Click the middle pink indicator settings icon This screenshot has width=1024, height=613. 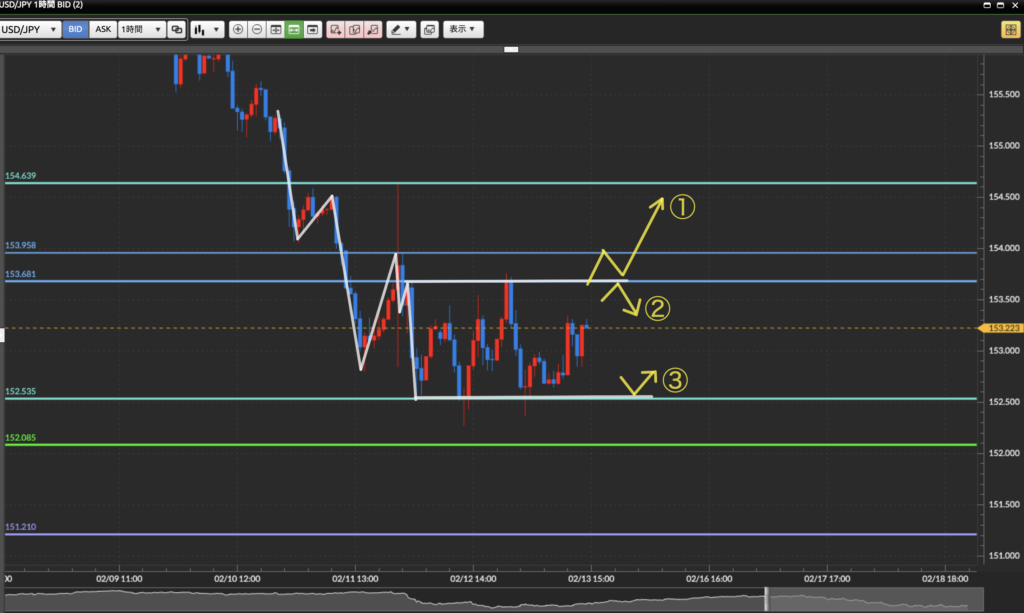pyautogui.click(x=354, y=30)
